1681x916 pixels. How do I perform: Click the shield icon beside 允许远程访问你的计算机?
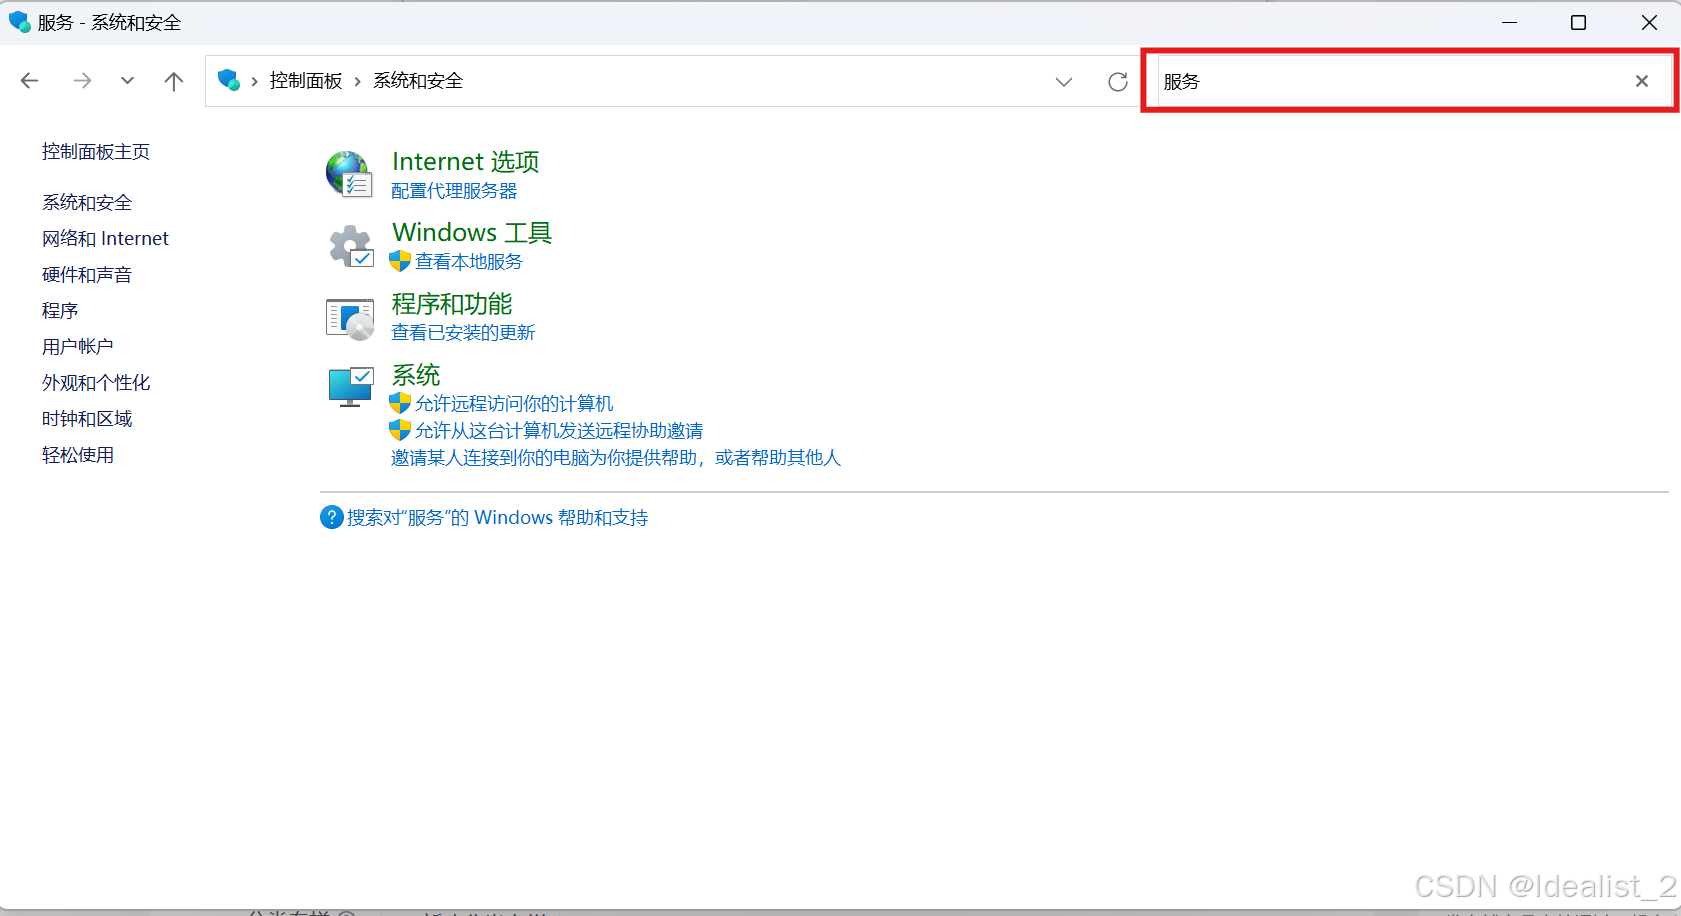click(400, 403)
